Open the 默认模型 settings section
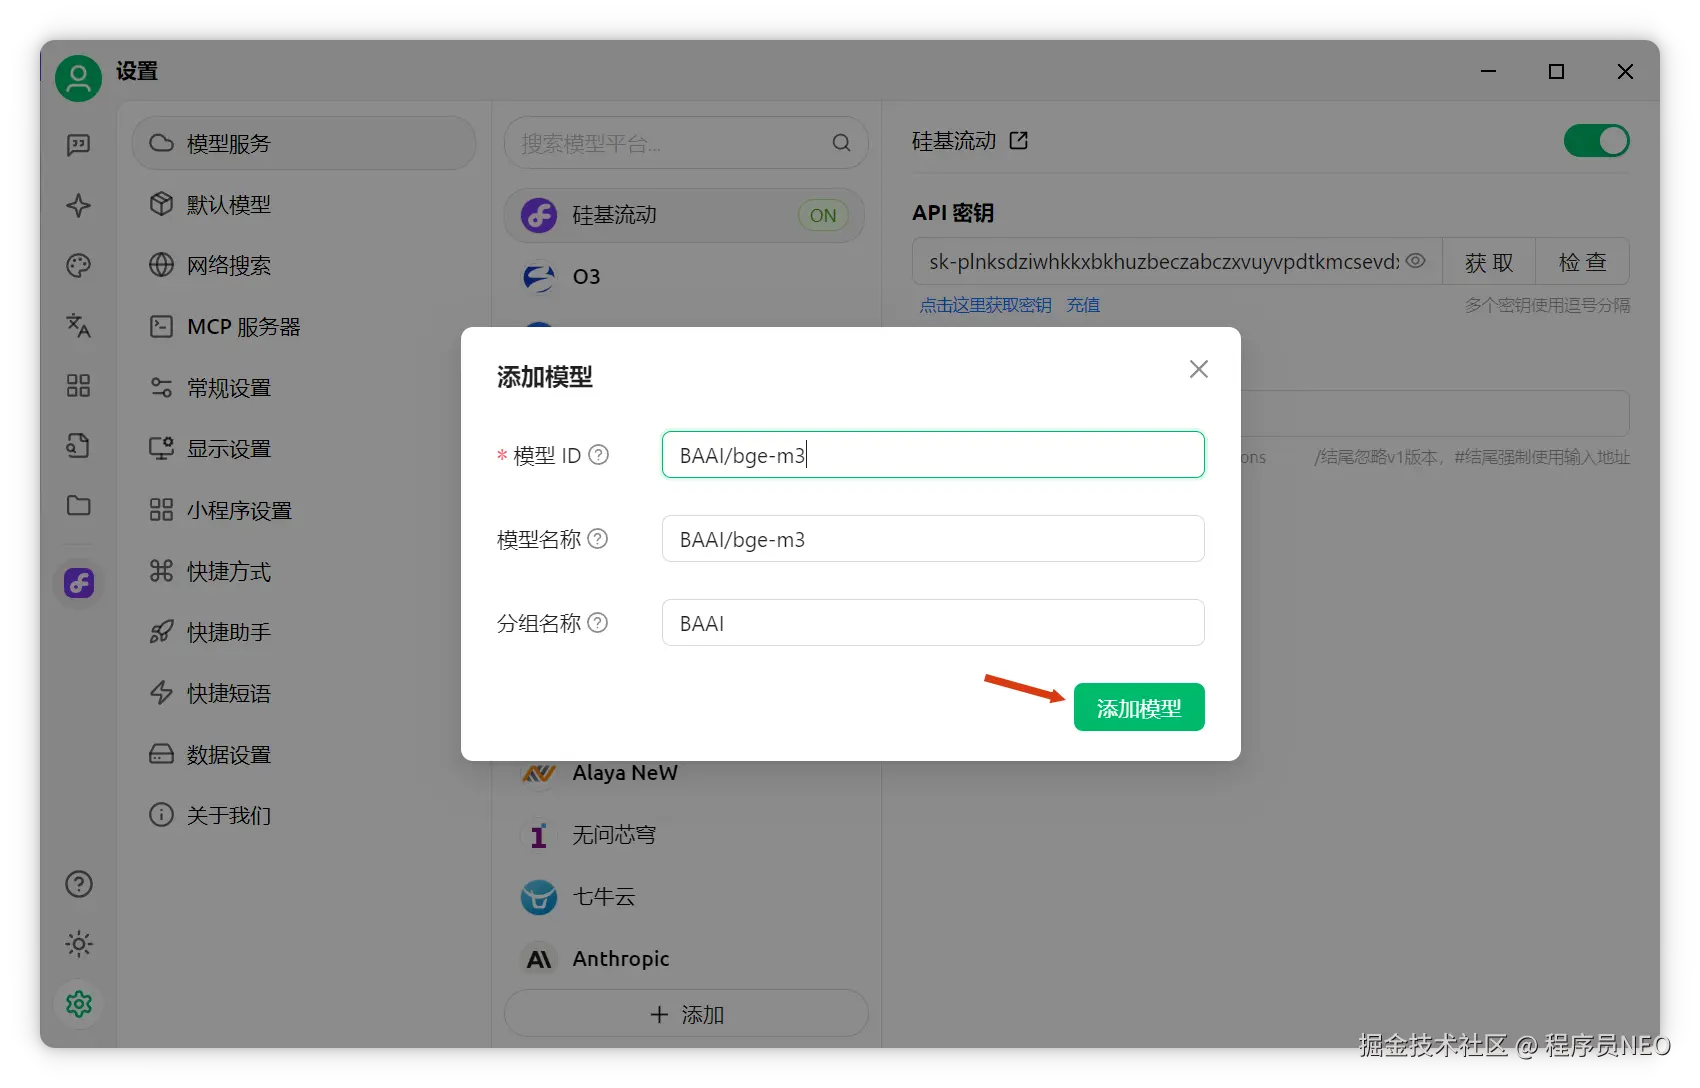This screenshot has height=1088, width=1700. 304,204
